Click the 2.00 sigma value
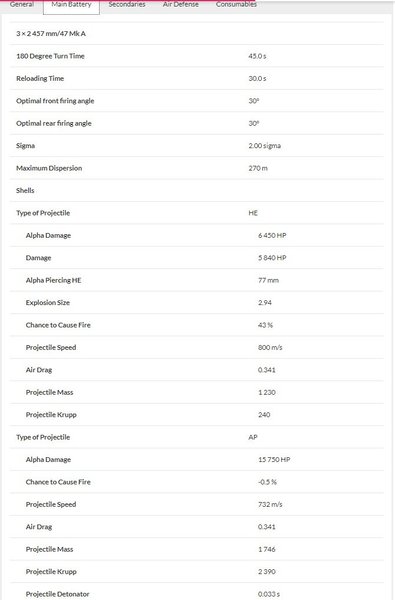395x600 pixels. [x=264, y=146]
